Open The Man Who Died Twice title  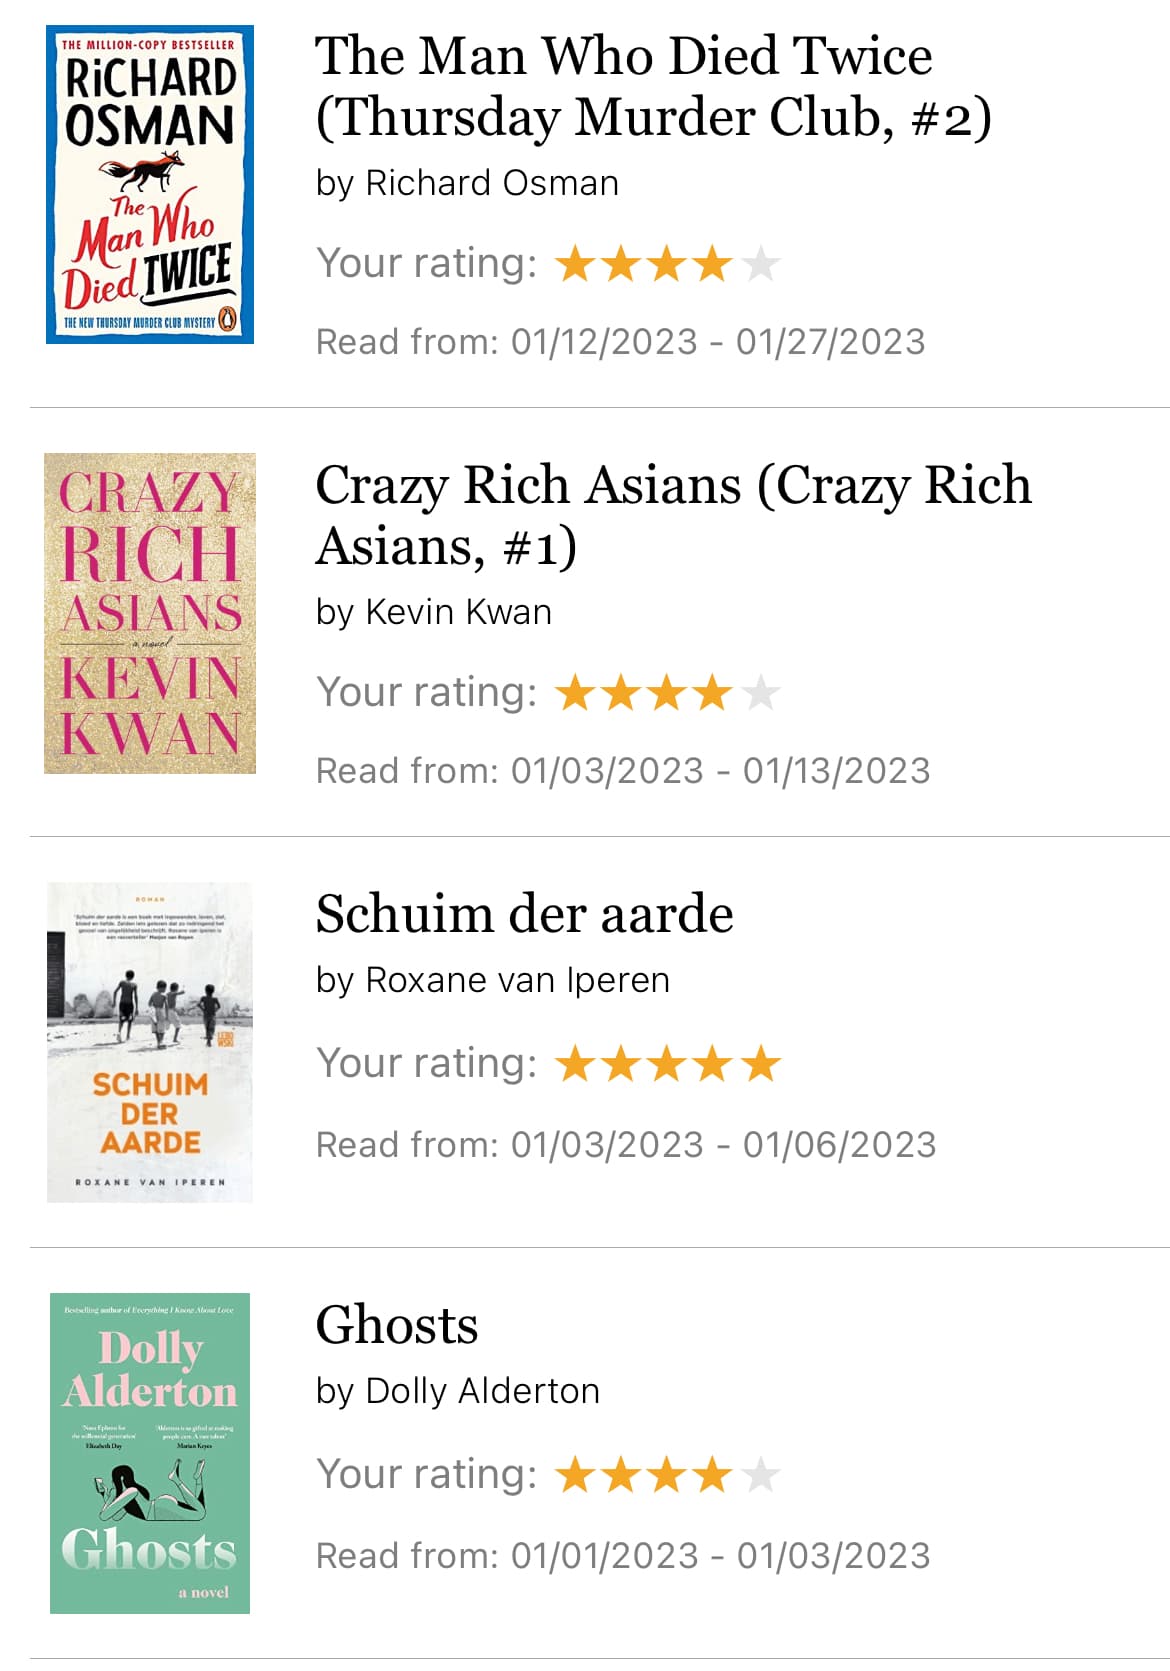click(654, 86)
